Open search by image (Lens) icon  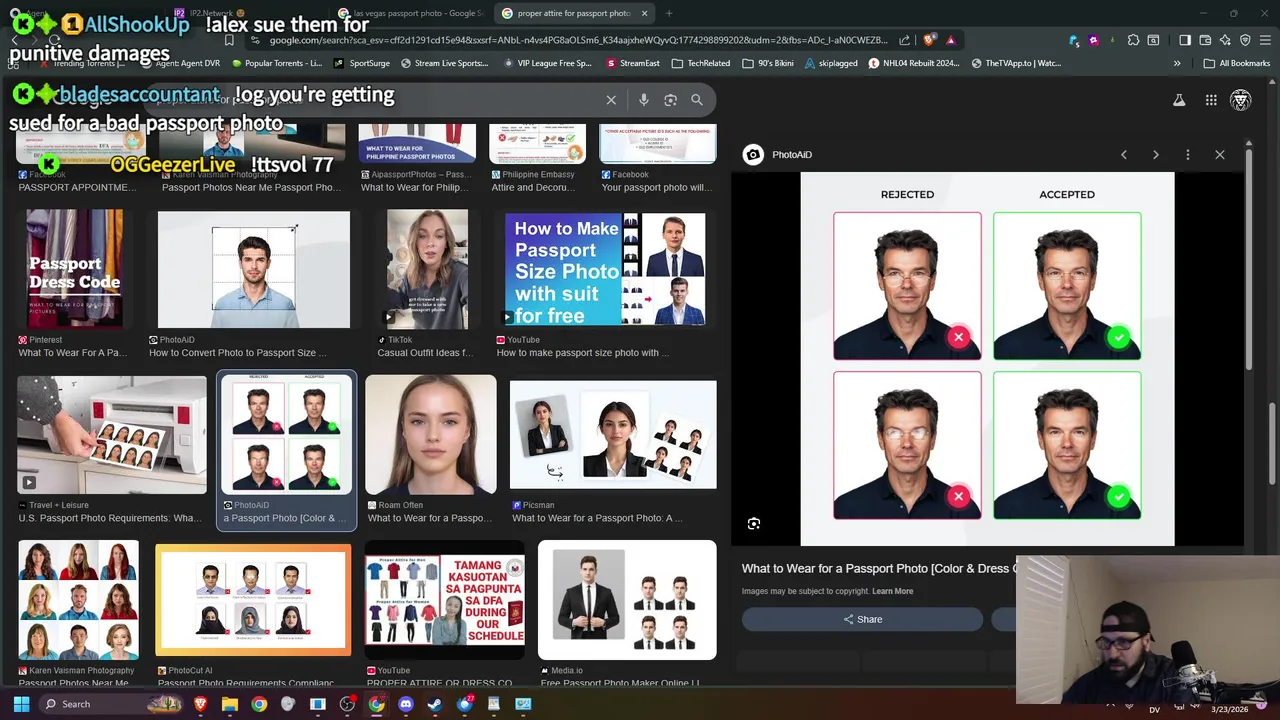pos(670,100)
